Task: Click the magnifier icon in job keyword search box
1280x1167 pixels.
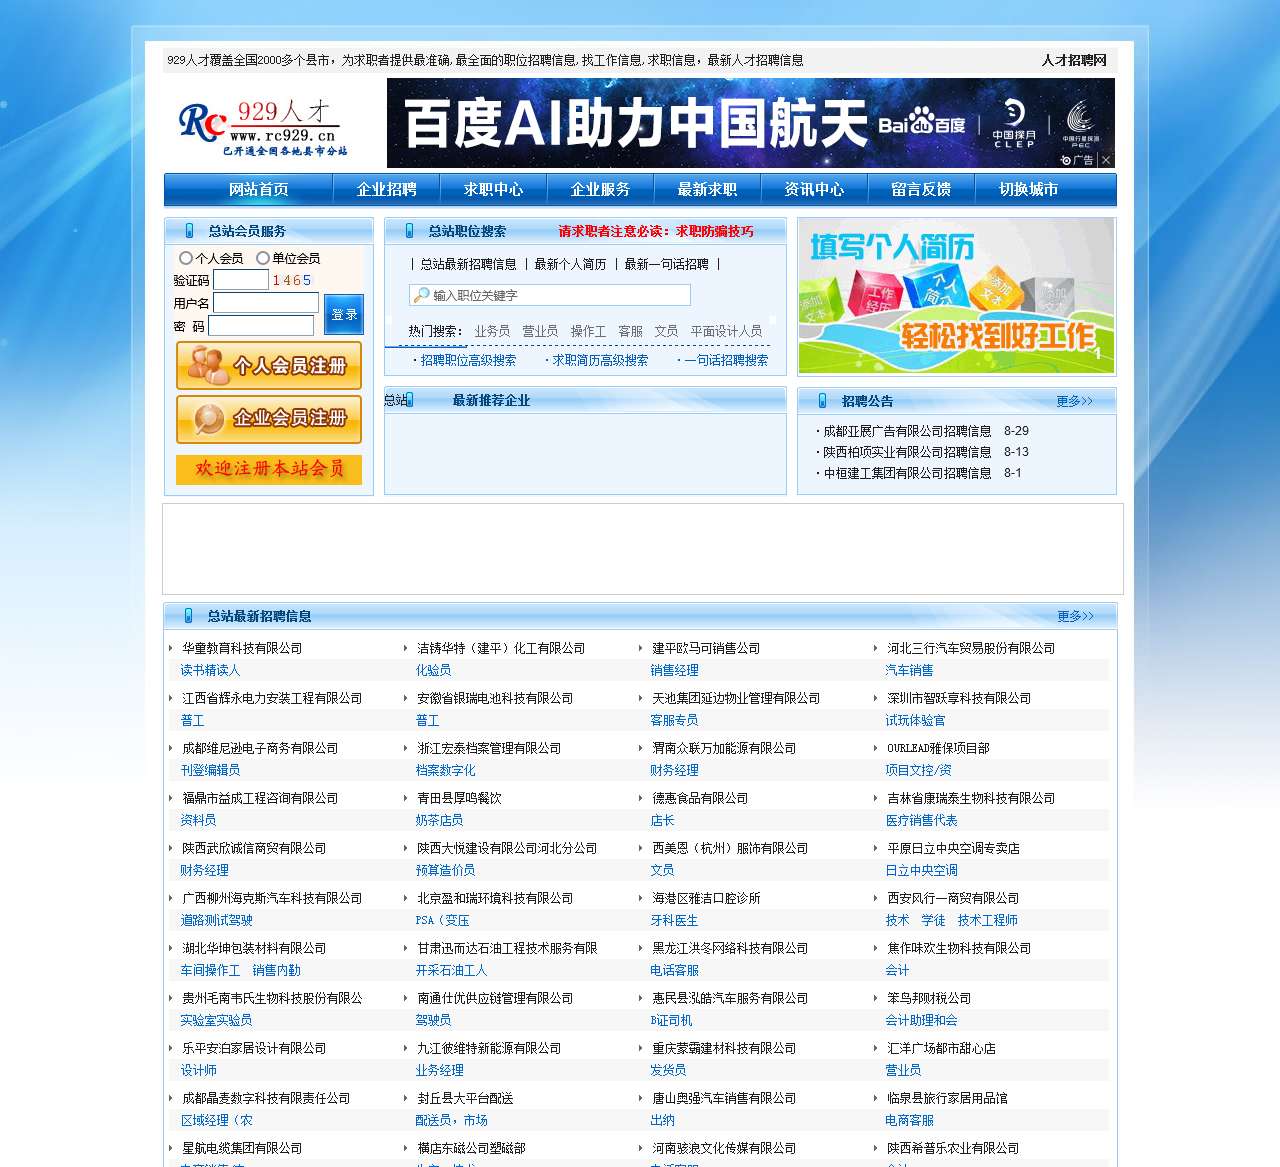Action: click(x=422, y=295)
